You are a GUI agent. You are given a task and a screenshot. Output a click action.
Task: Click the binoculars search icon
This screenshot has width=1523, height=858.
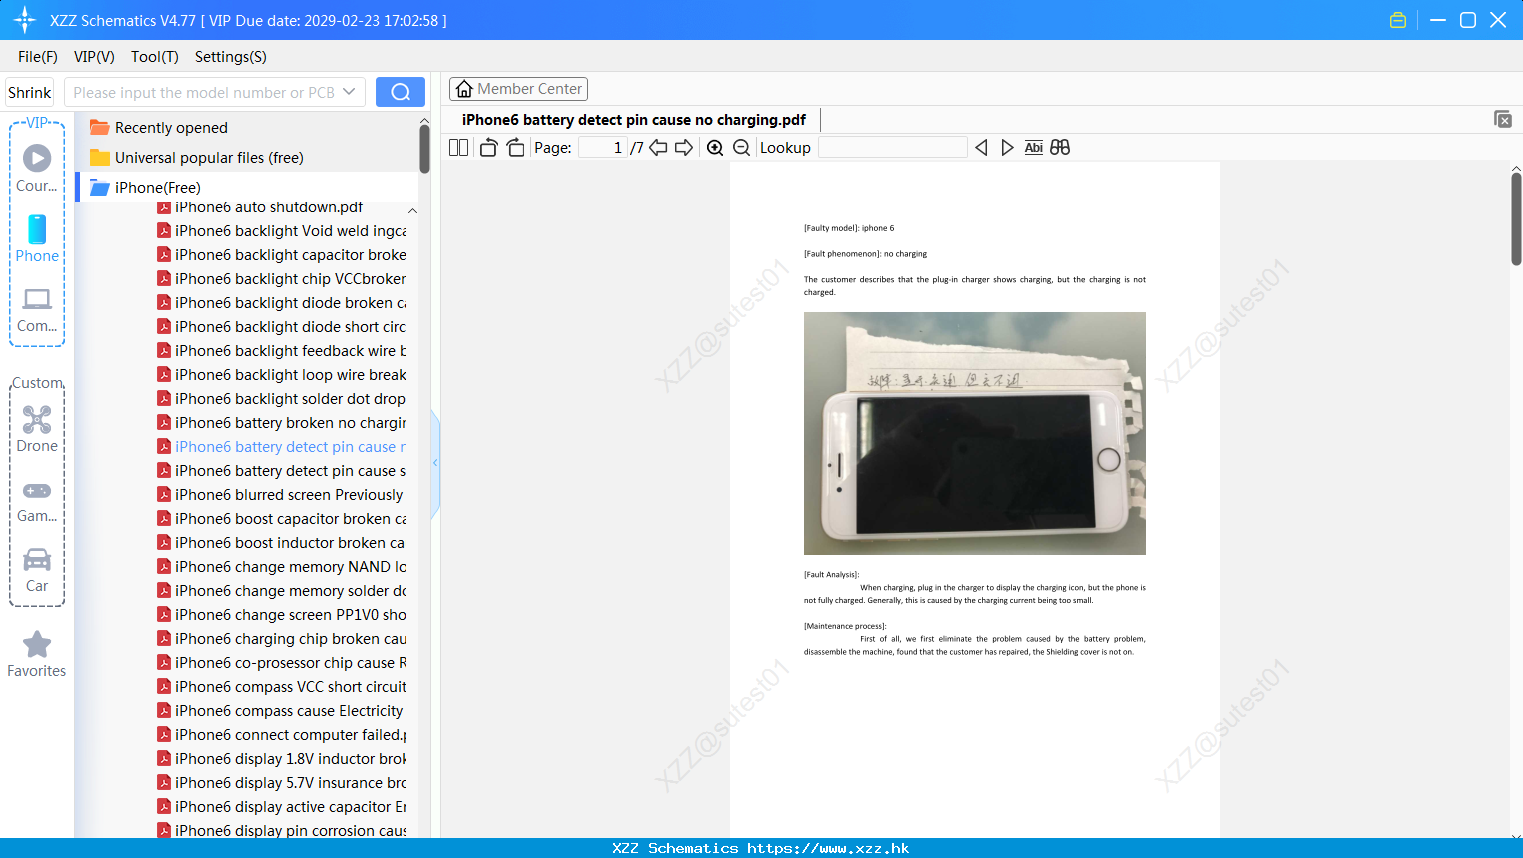coord(1060,148)
